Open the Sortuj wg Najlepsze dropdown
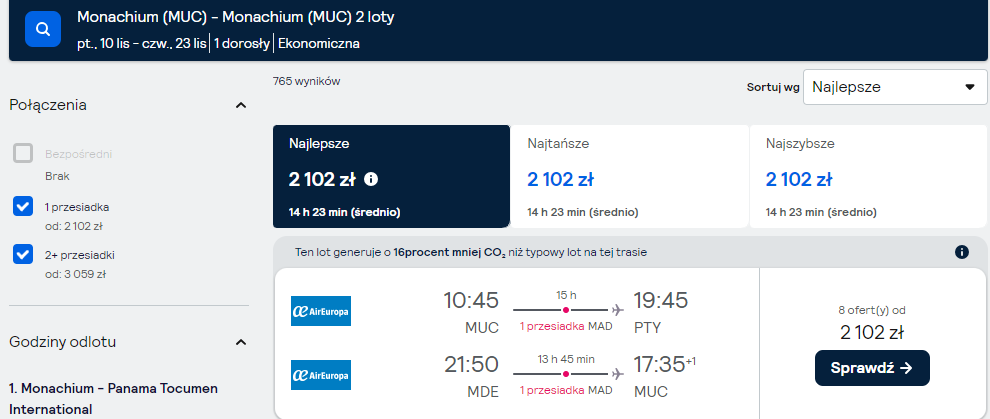The width and height of the screenshot is (990, 419). (895, 87)
